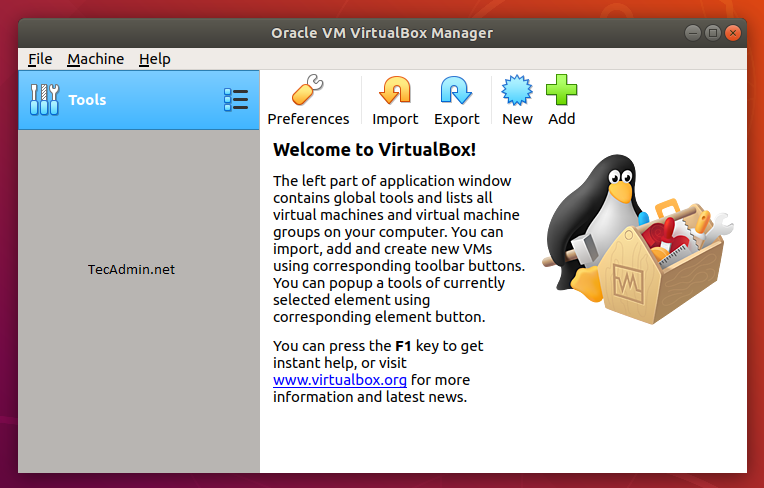
Task: Open the Tools list menu icon
Action: [236, 99]
